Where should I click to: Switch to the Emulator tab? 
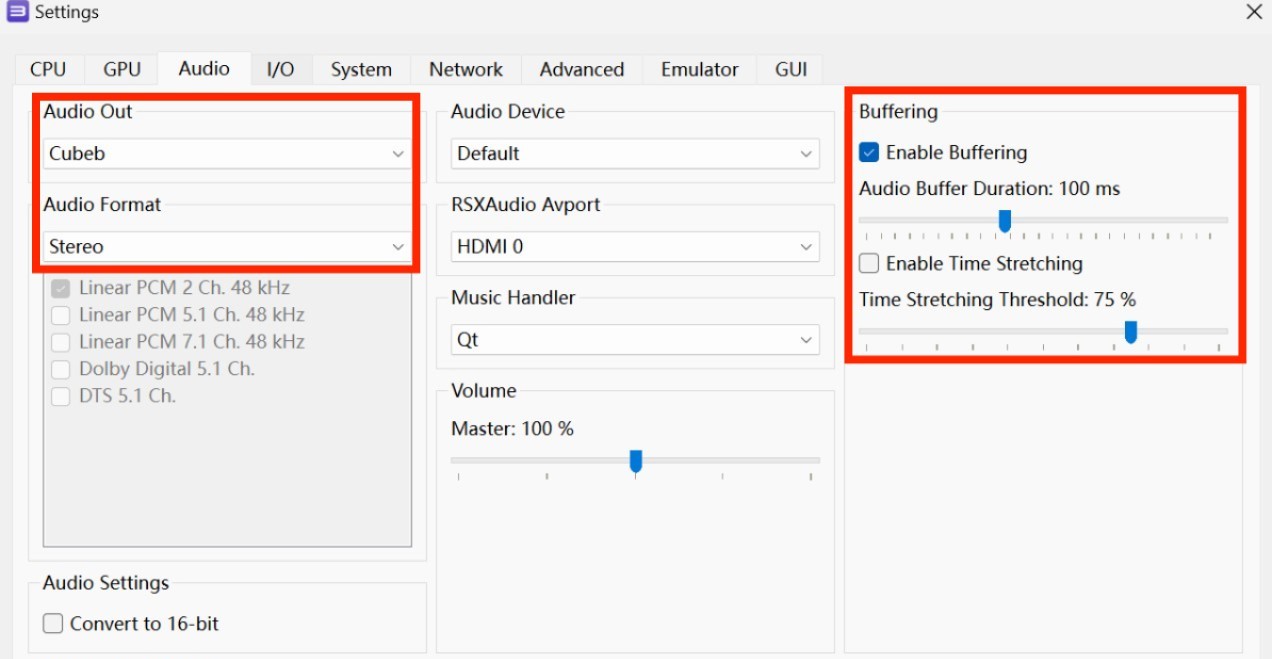point(700,69)
